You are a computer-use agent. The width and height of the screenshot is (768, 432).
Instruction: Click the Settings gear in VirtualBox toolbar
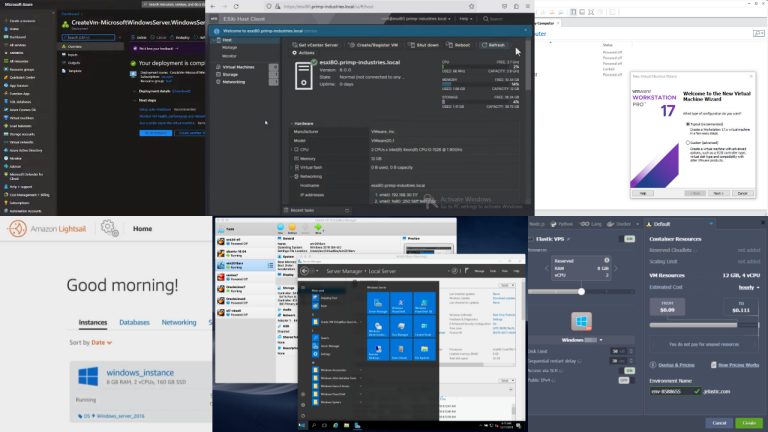click(292, 228)
